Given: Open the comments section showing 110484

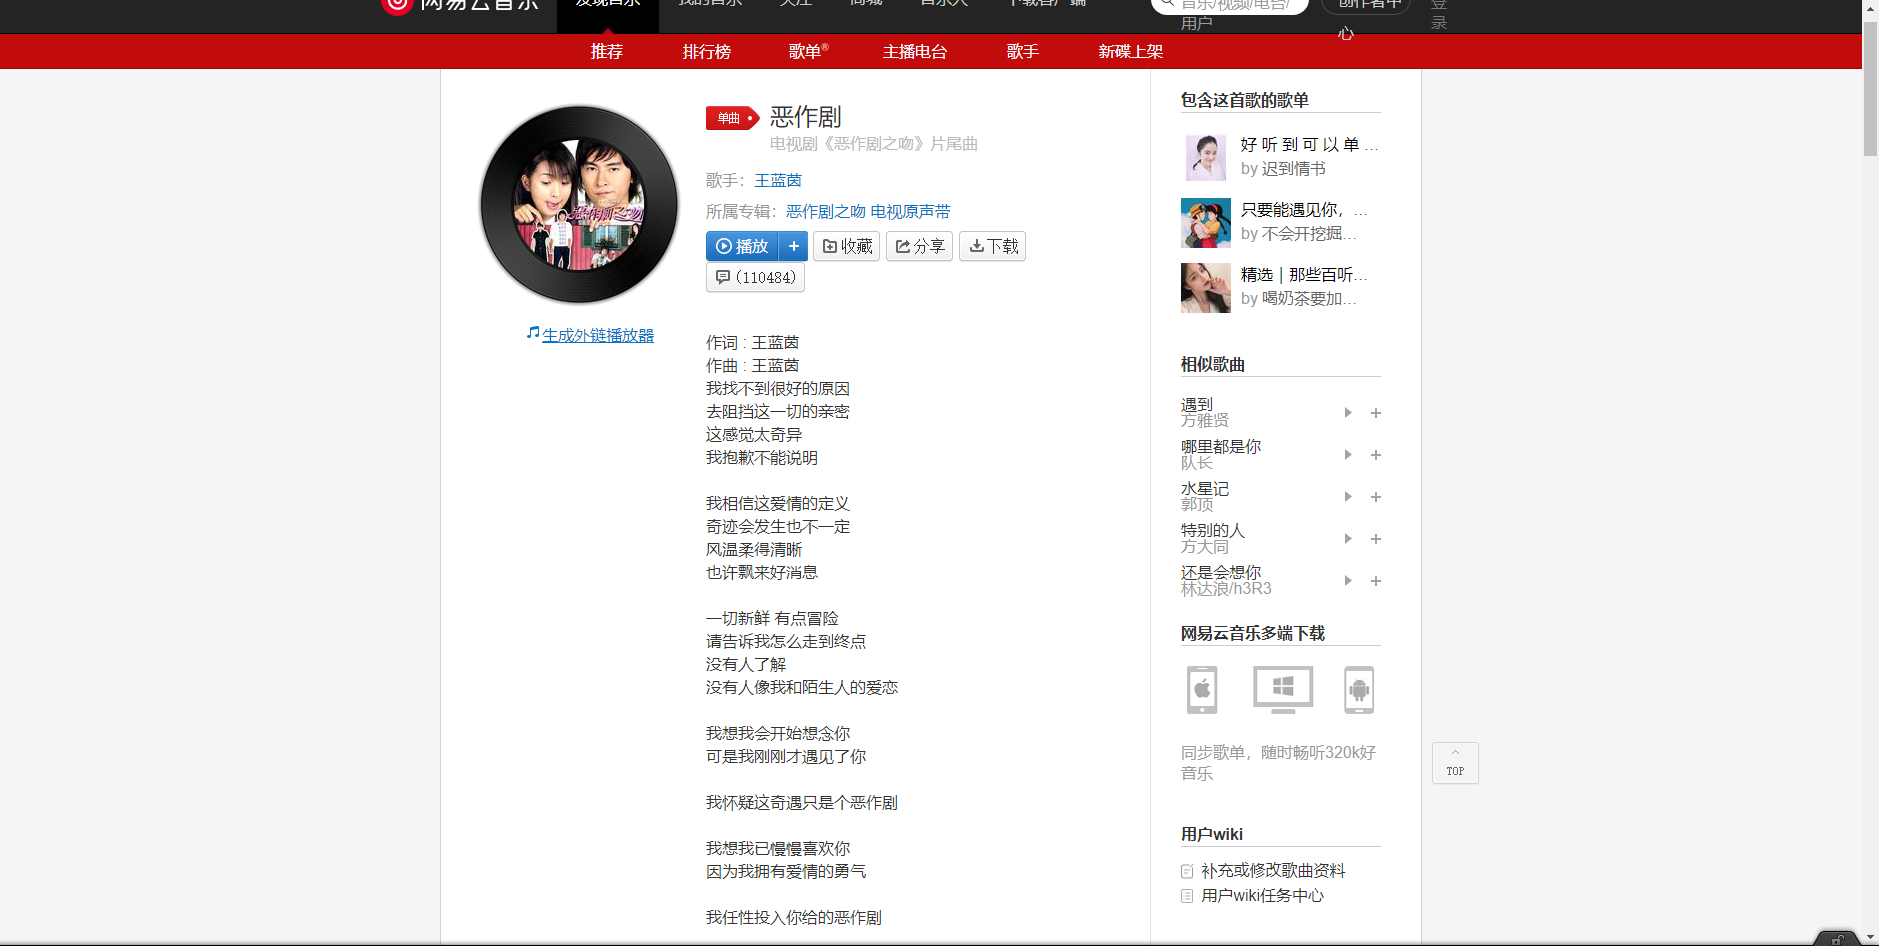Looking at the screenshot, I should pyautogui.click(x=755, y=277).
